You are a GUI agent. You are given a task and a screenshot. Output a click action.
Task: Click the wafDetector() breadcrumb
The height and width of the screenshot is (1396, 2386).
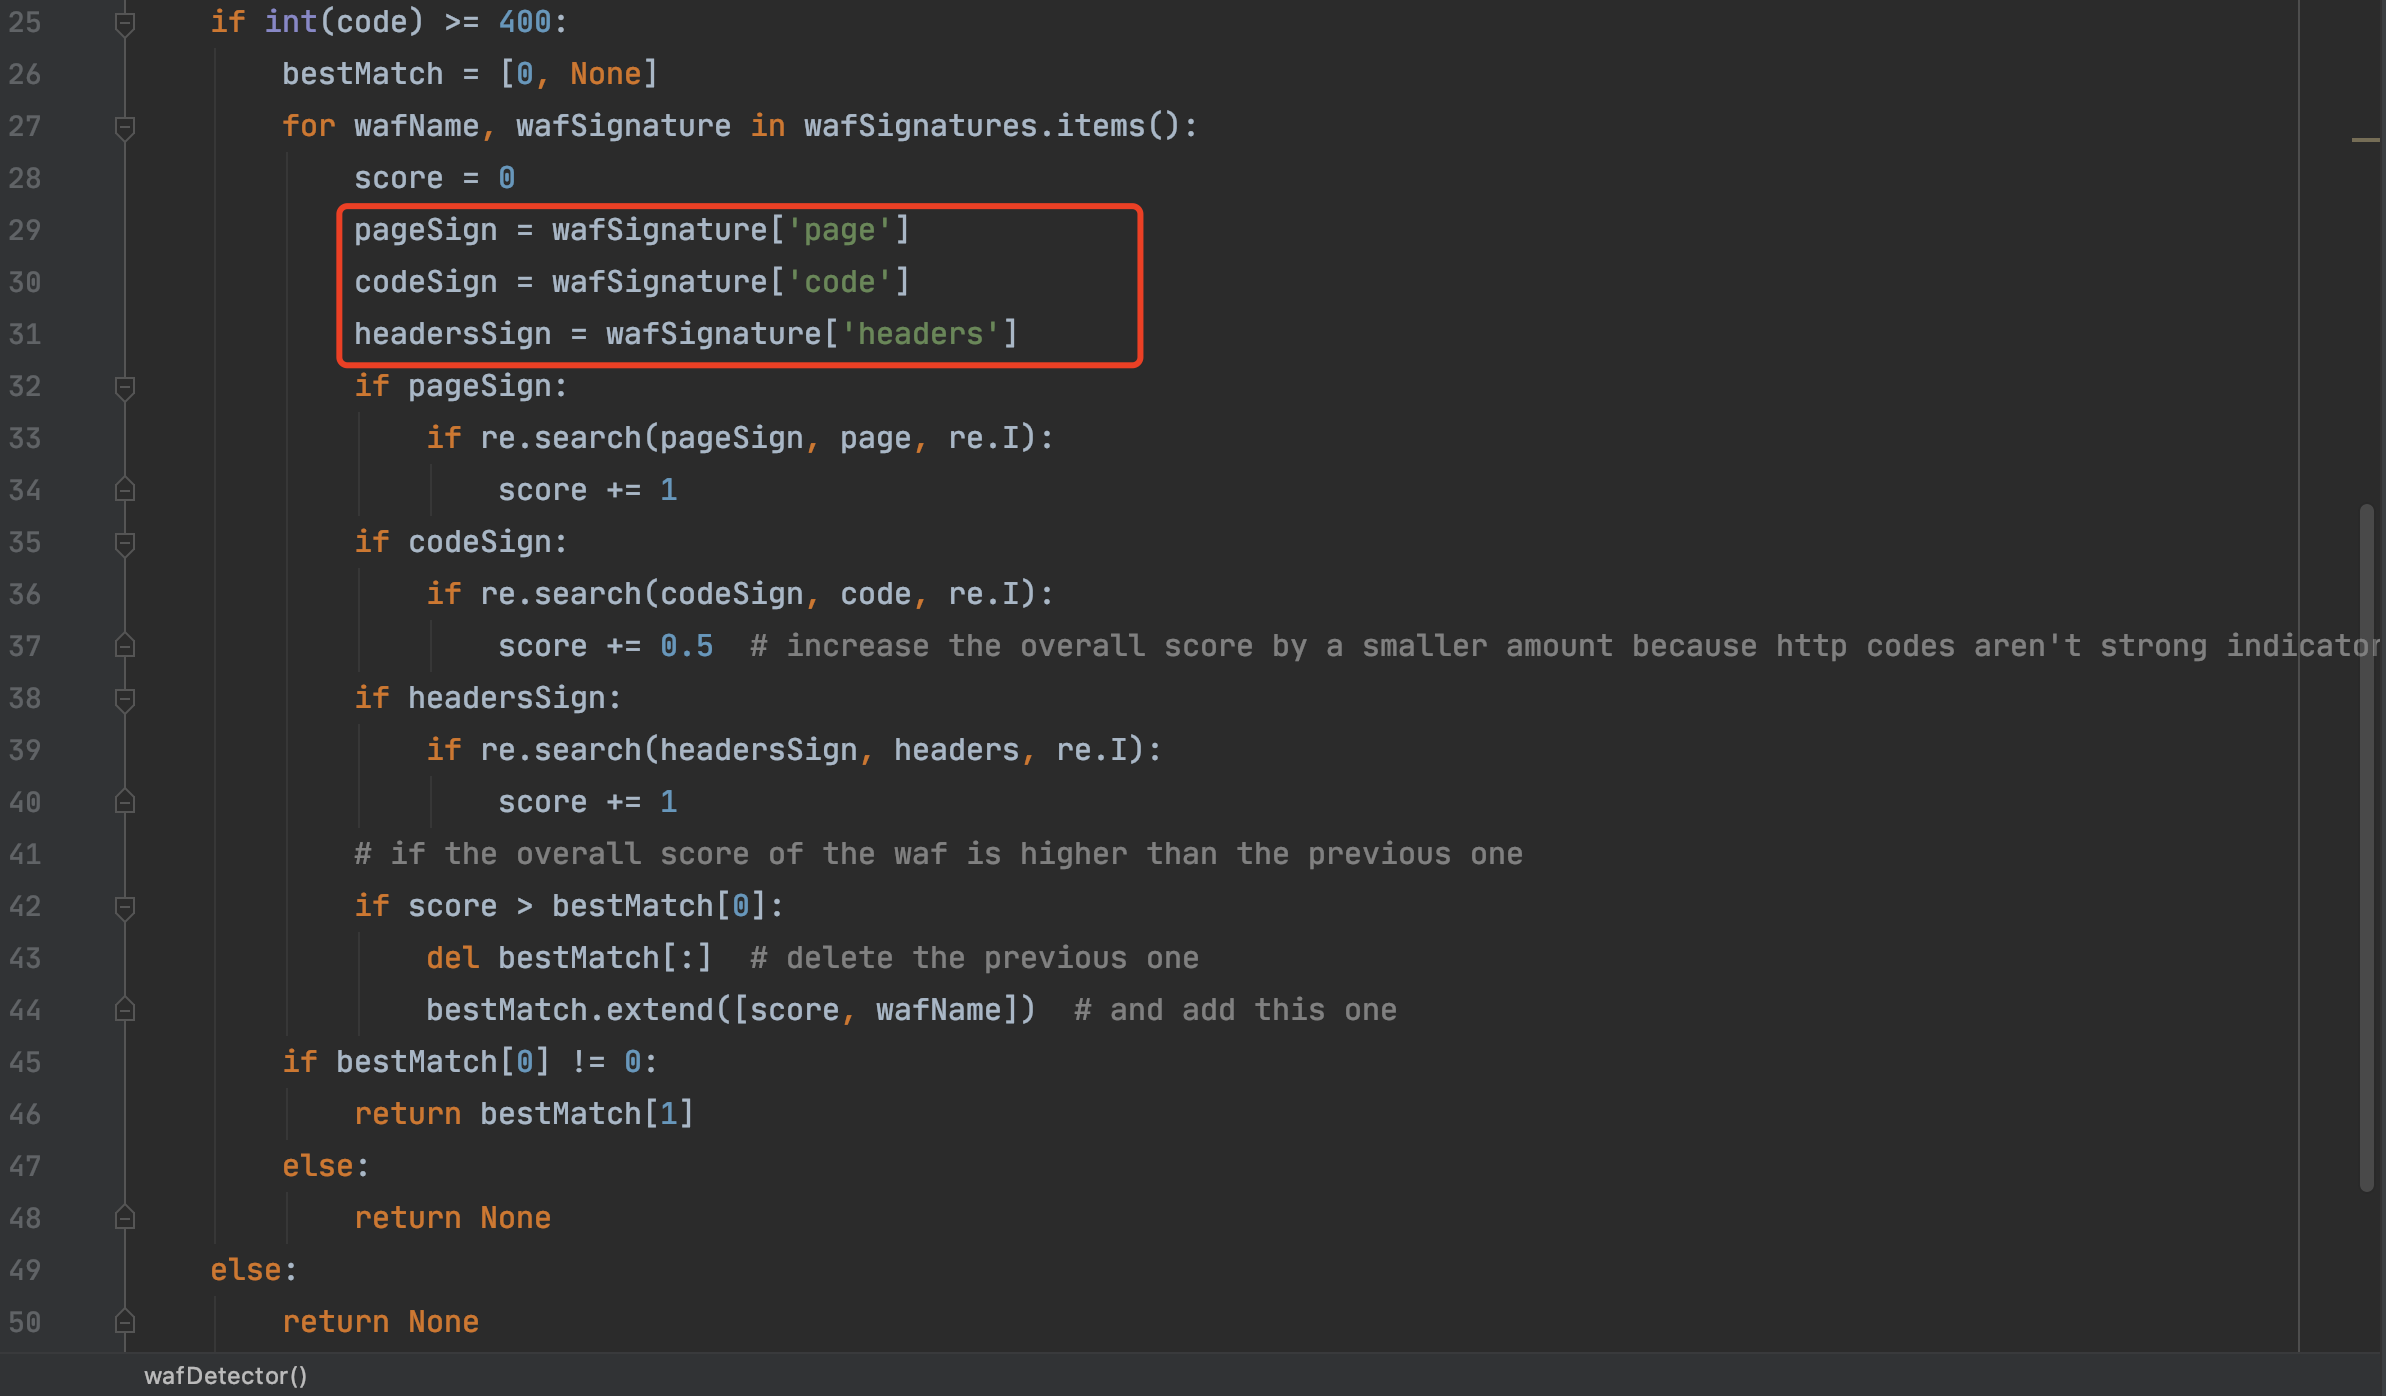(x=226, y=1376)
